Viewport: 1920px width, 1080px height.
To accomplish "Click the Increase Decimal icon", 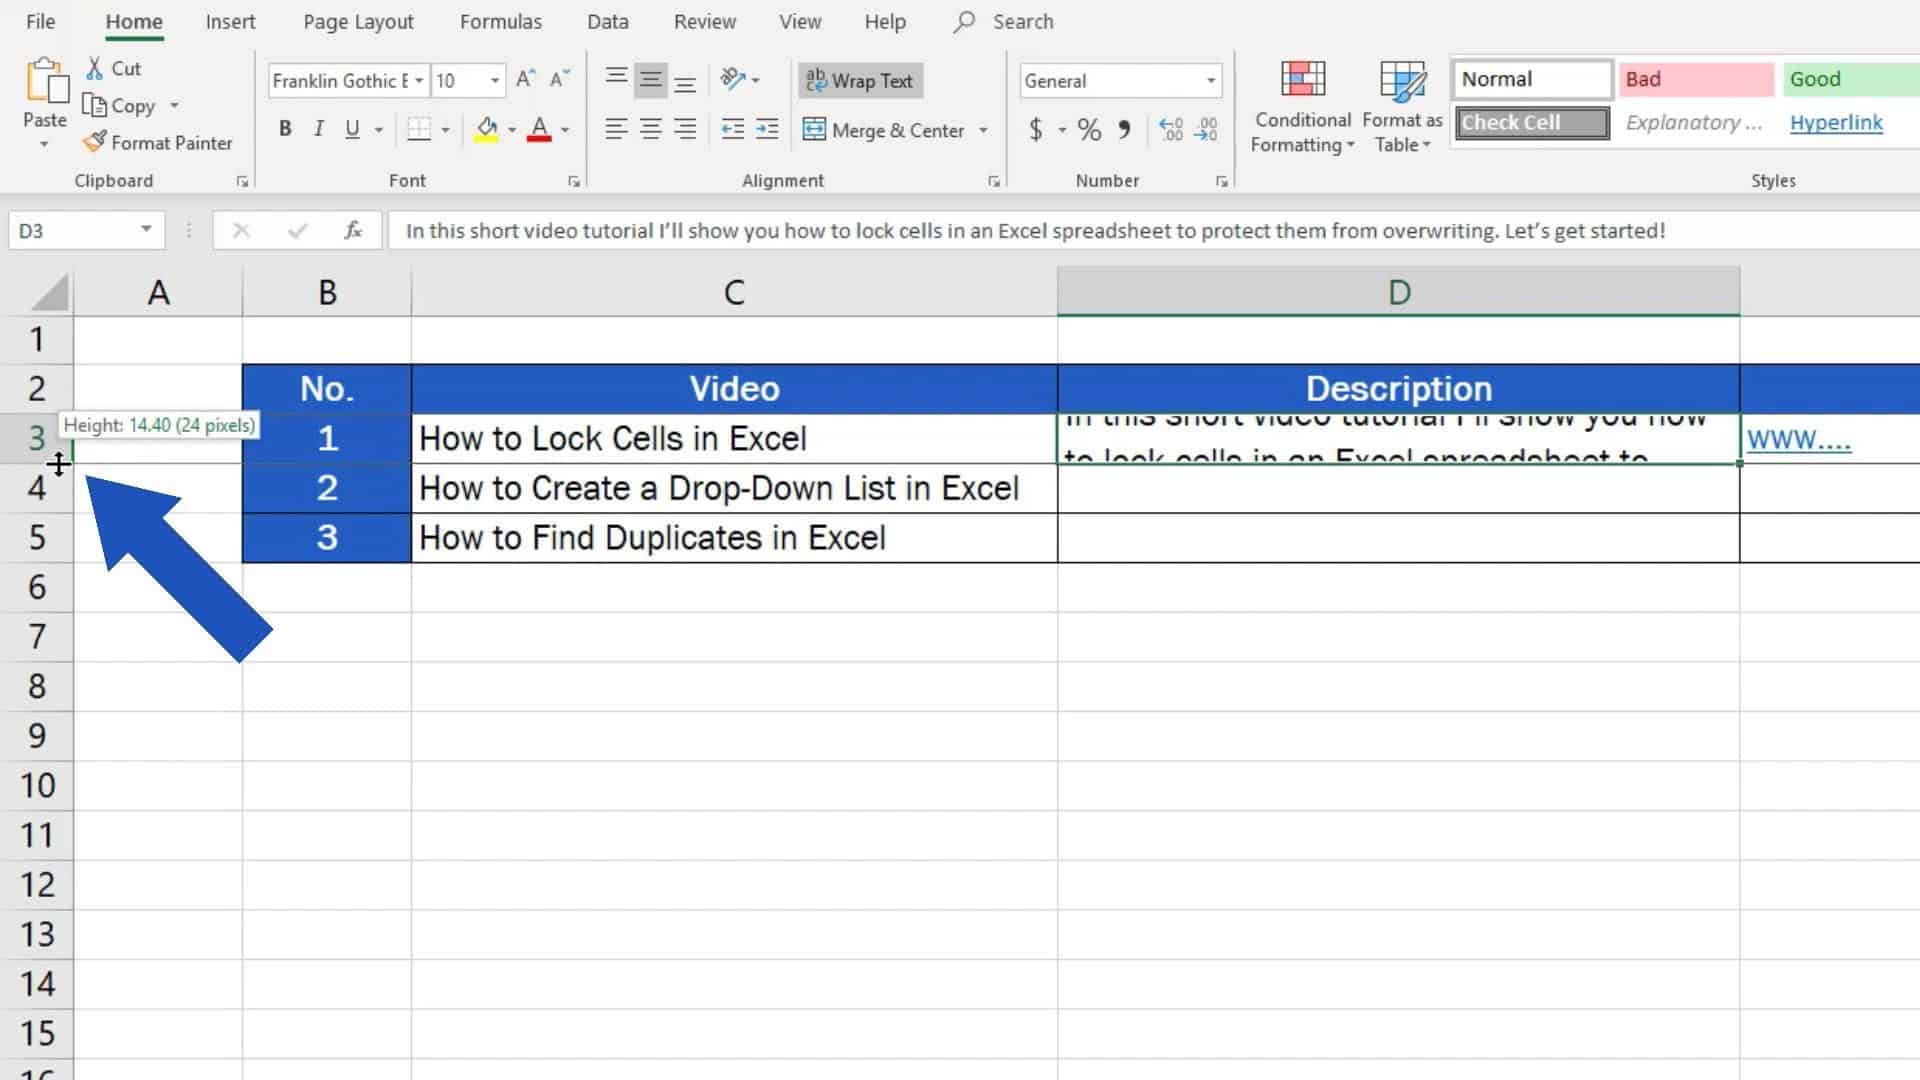I will coord(1172,129).
